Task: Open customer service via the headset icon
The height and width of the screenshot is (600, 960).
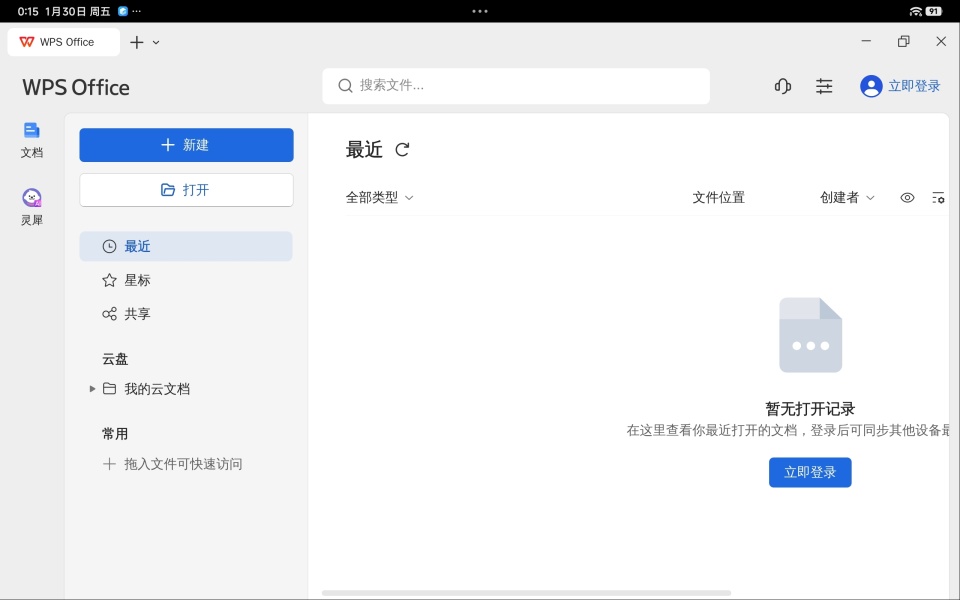Action: point(782,86)
